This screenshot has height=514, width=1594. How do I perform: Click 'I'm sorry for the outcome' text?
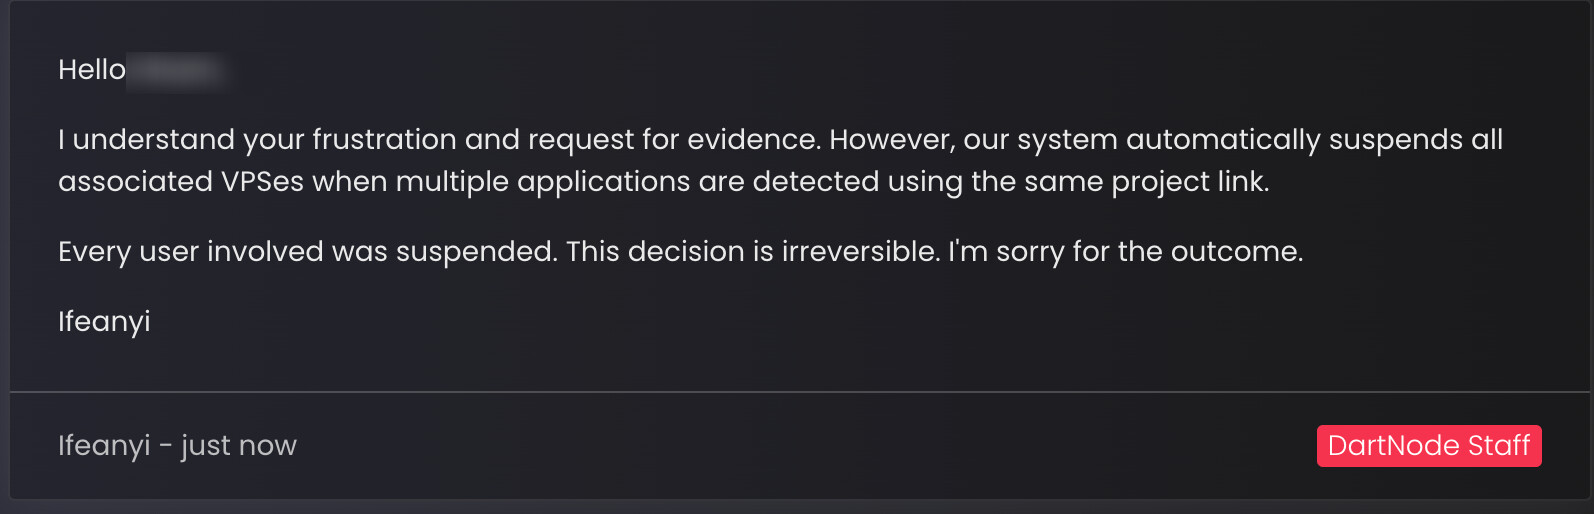[x=1125, y=252]
